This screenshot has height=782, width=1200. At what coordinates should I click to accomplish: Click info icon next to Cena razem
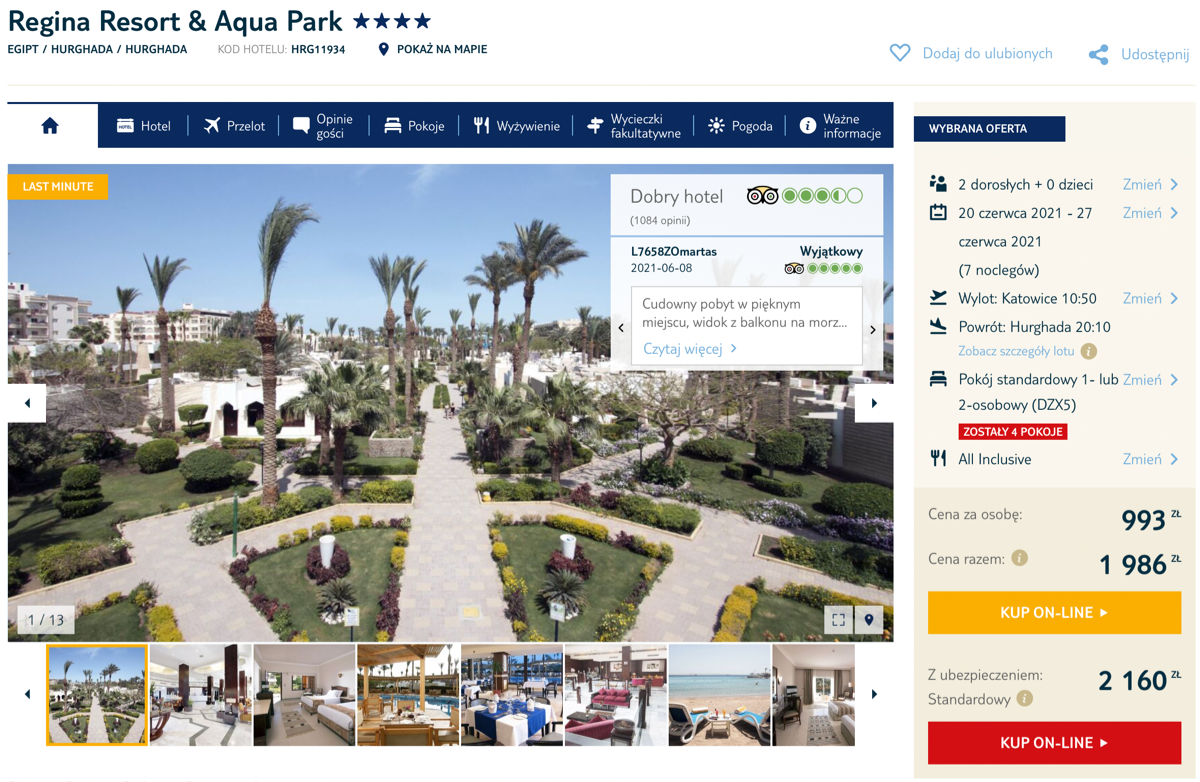(x=1020, y=558)
